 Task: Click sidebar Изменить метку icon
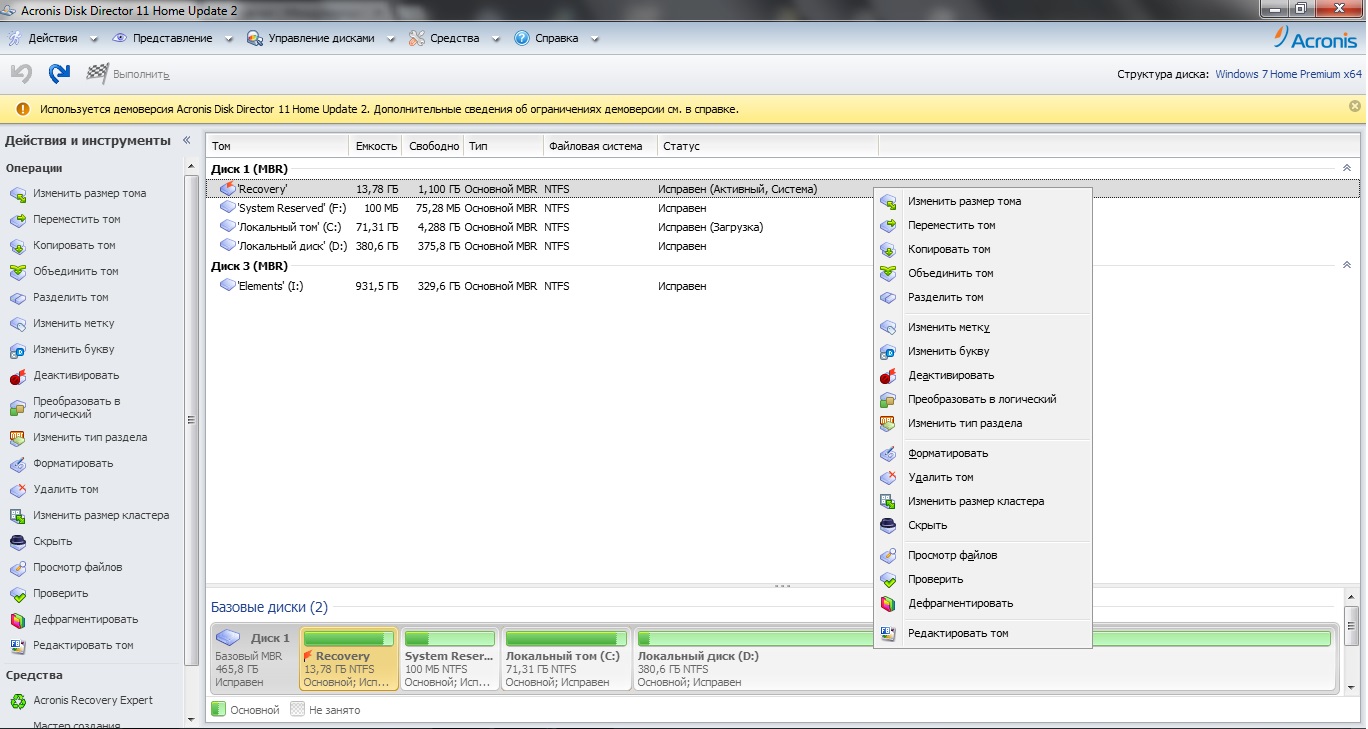coord(17,324)
